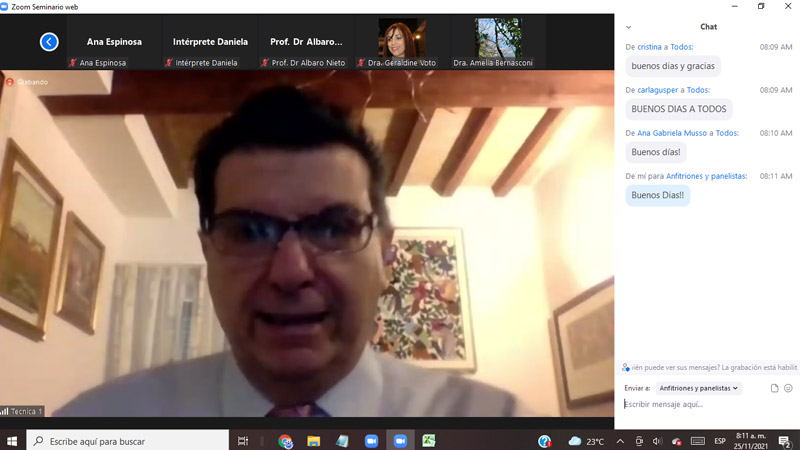
Task: Click the message 'Buenos días!' from Ana Gabriela
Action: pos(656,152)
